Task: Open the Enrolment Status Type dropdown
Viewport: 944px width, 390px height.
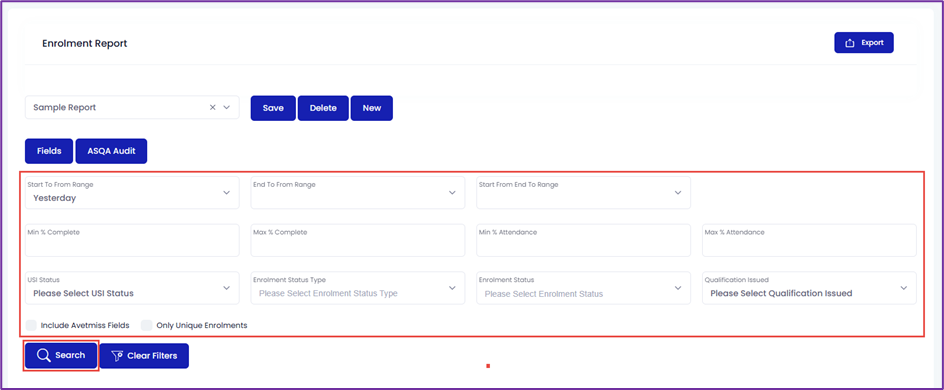Action: click(x=358, y=288)
